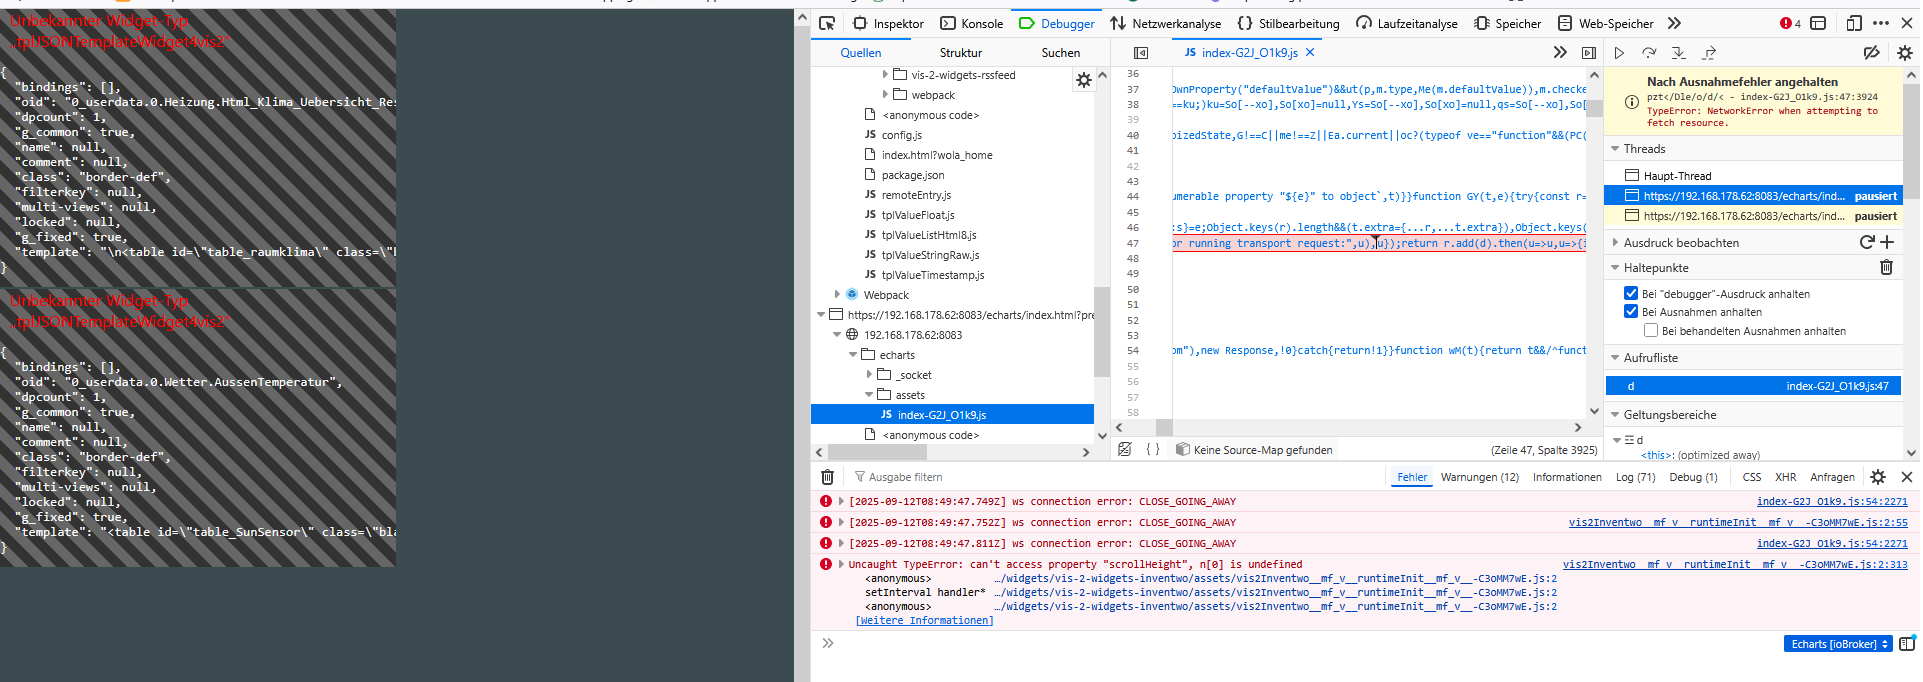
Task: Close the split console
Action: (x=1906, y=477)
